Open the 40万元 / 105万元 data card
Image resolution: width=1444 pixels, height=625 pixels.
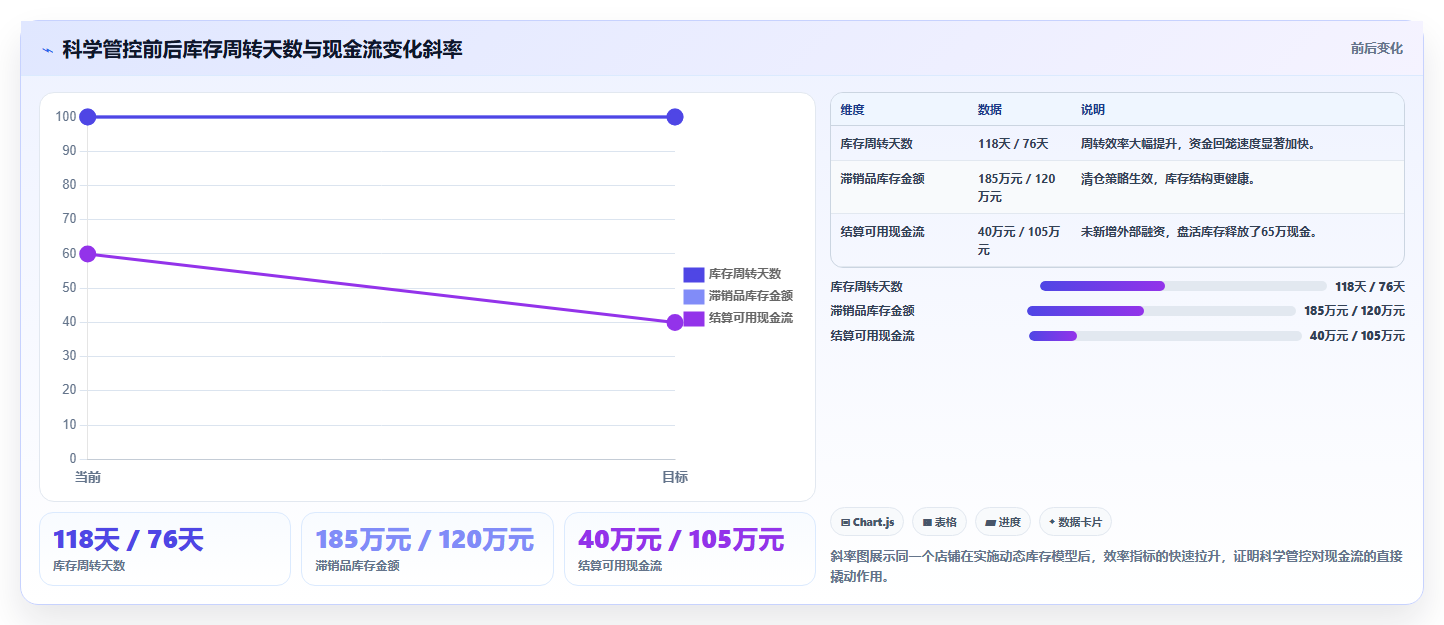point(690,549)
